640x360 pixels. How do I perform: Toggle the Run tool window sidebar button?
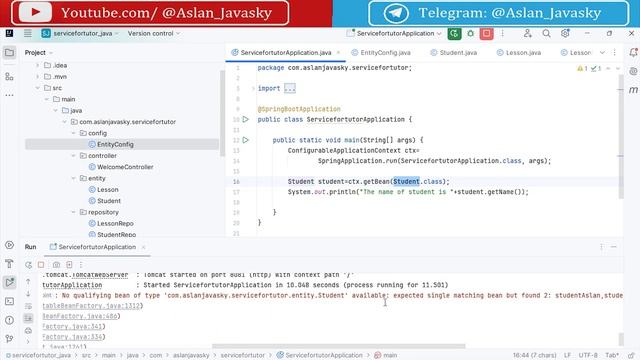coord(9,282)
